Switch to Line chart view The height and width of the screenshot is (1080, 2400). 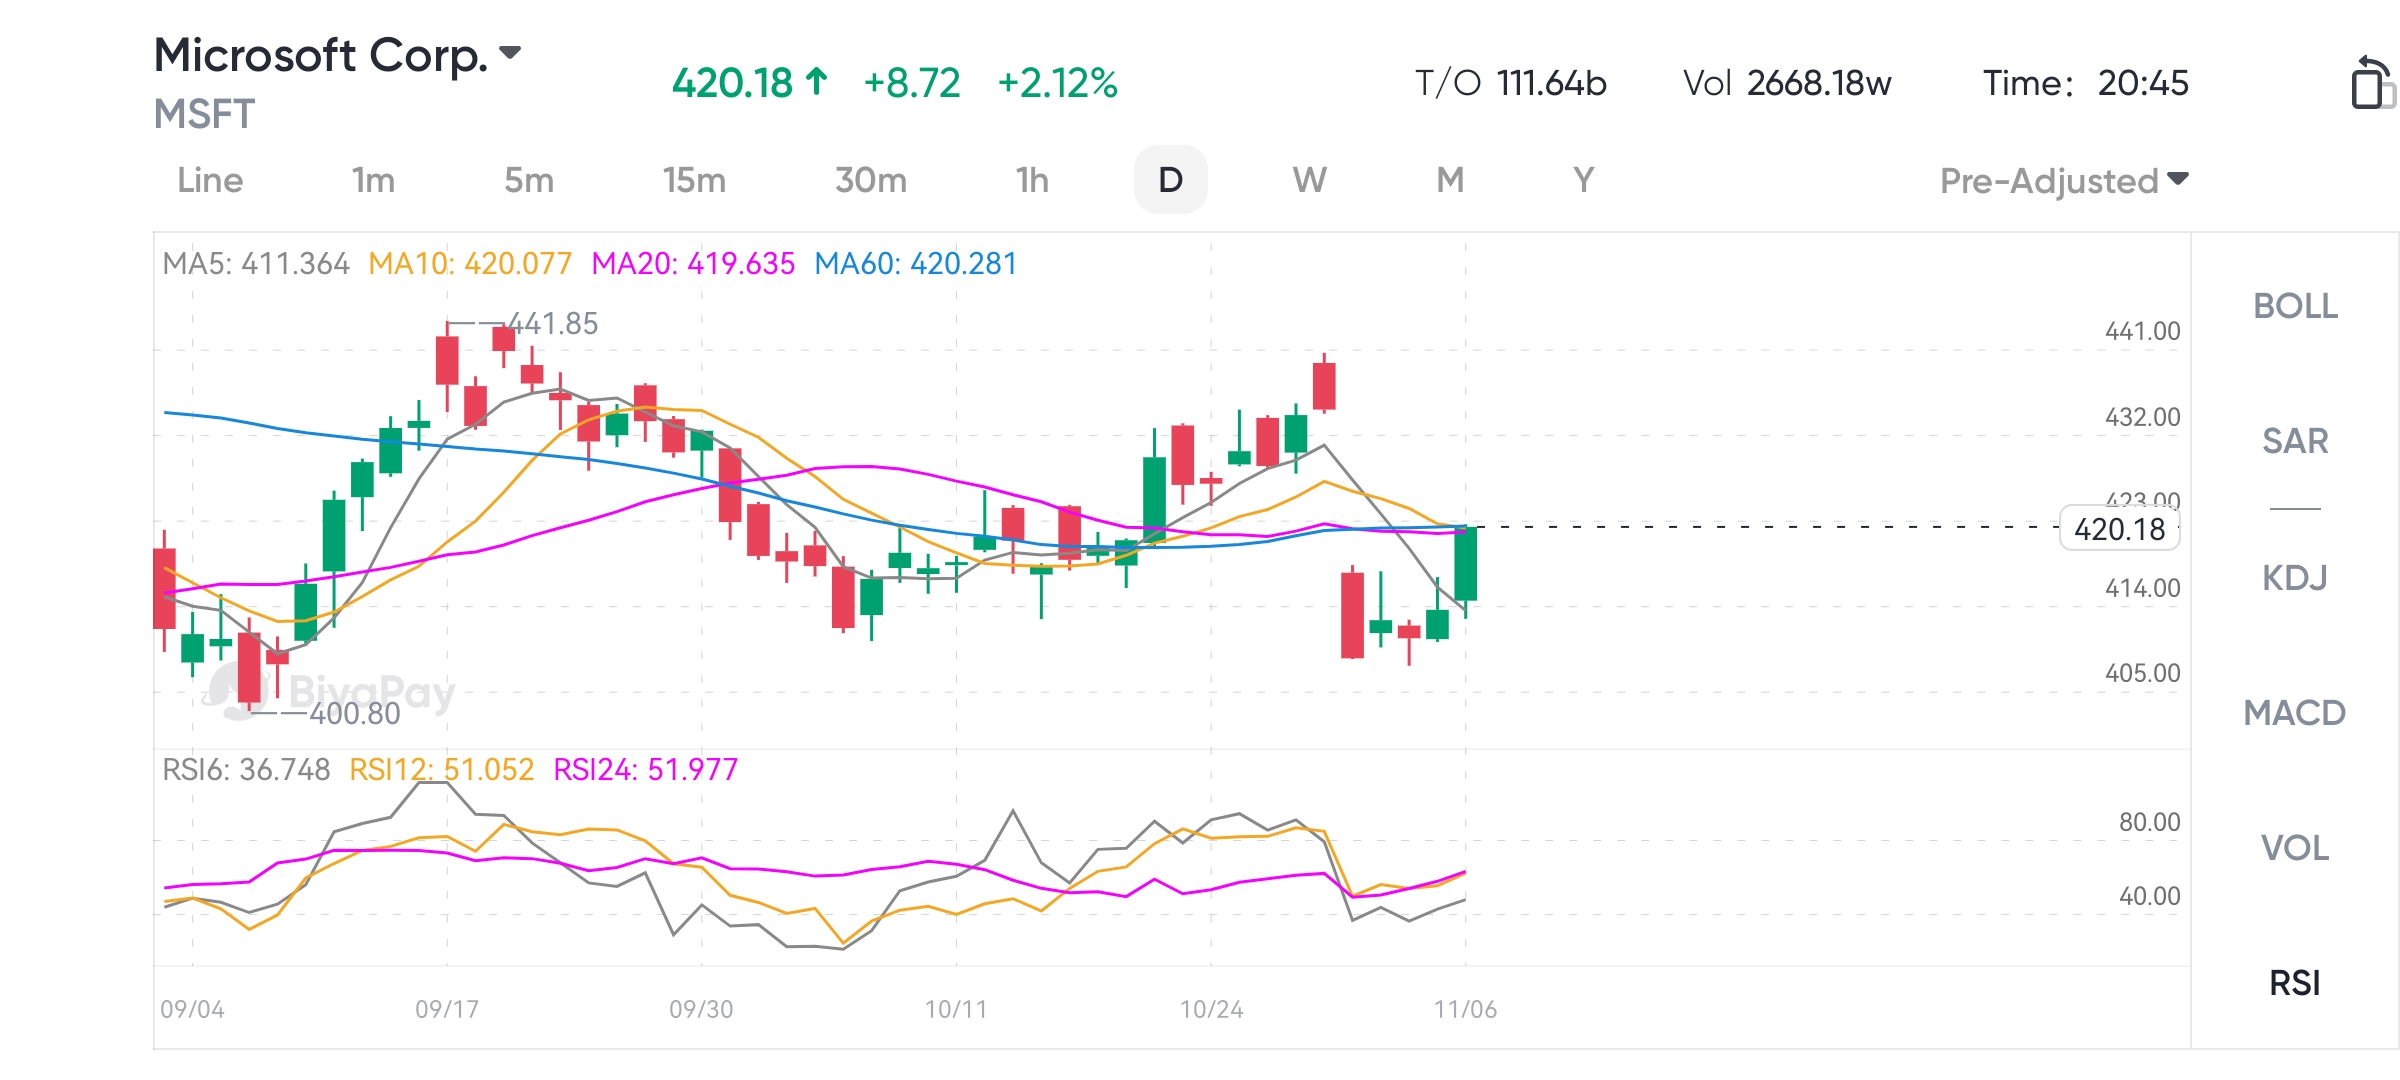point(210,180)
